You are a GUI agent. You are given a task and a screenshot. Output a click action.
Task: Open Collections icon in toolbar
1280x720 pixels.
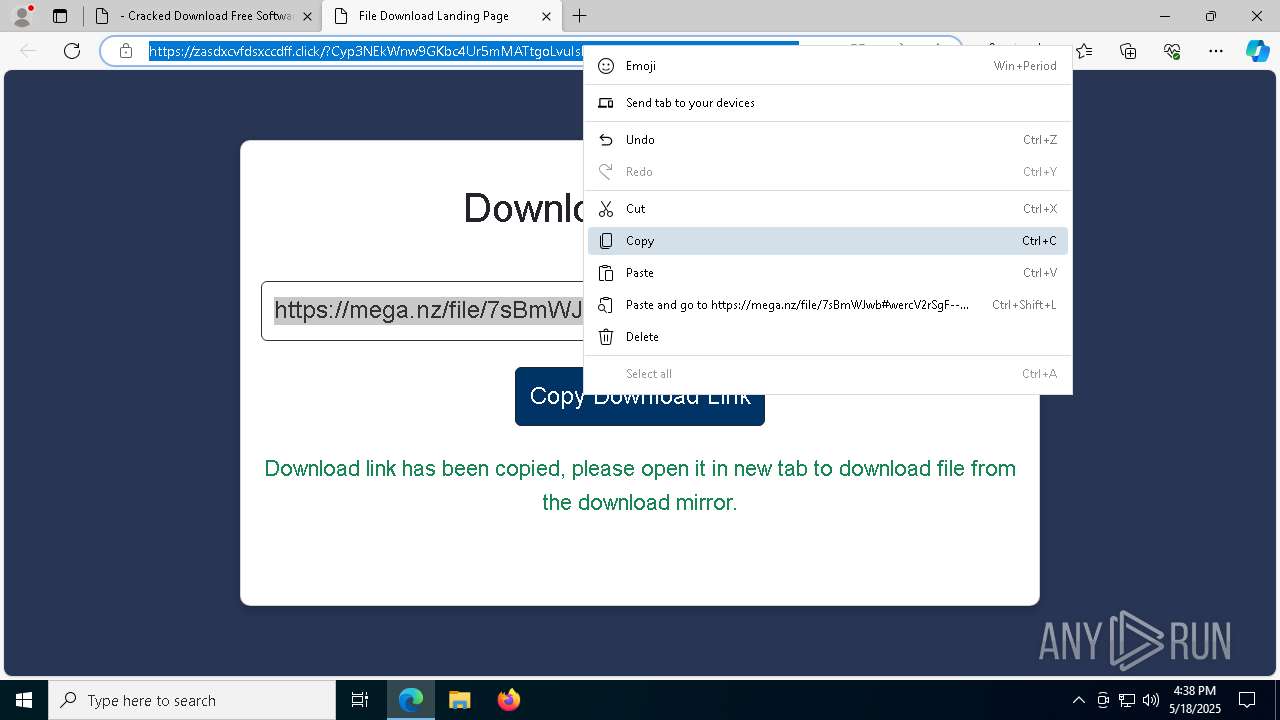pos(1128,51)
